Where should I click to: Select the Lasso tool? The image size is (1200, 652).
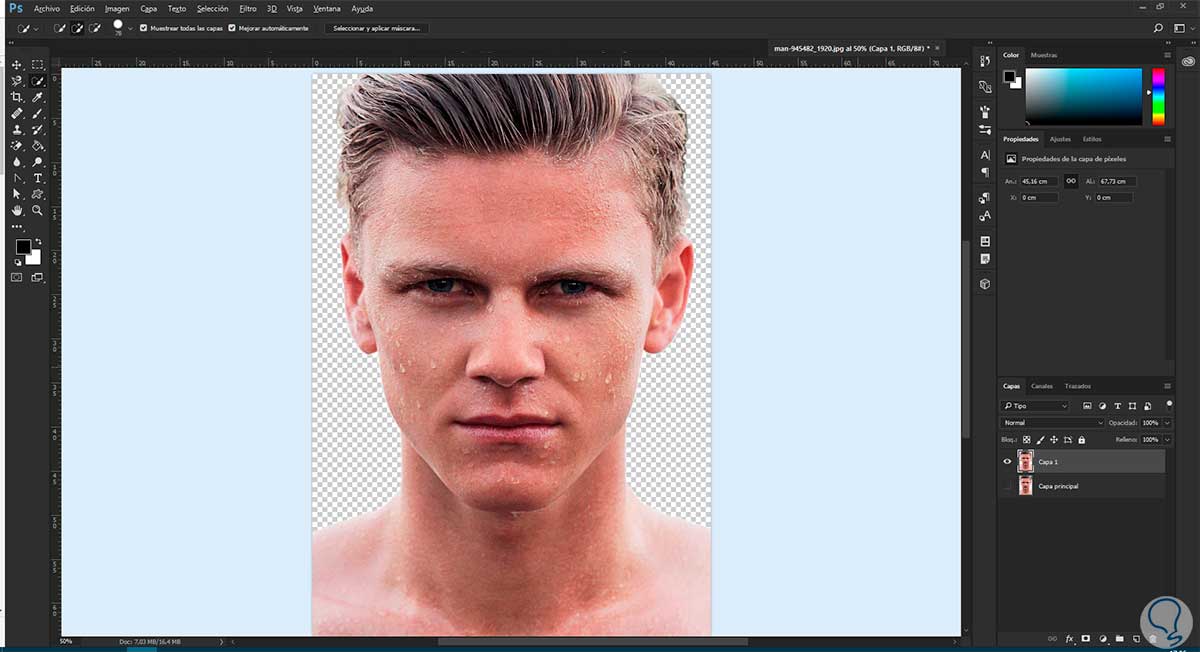tap(16, 81)
